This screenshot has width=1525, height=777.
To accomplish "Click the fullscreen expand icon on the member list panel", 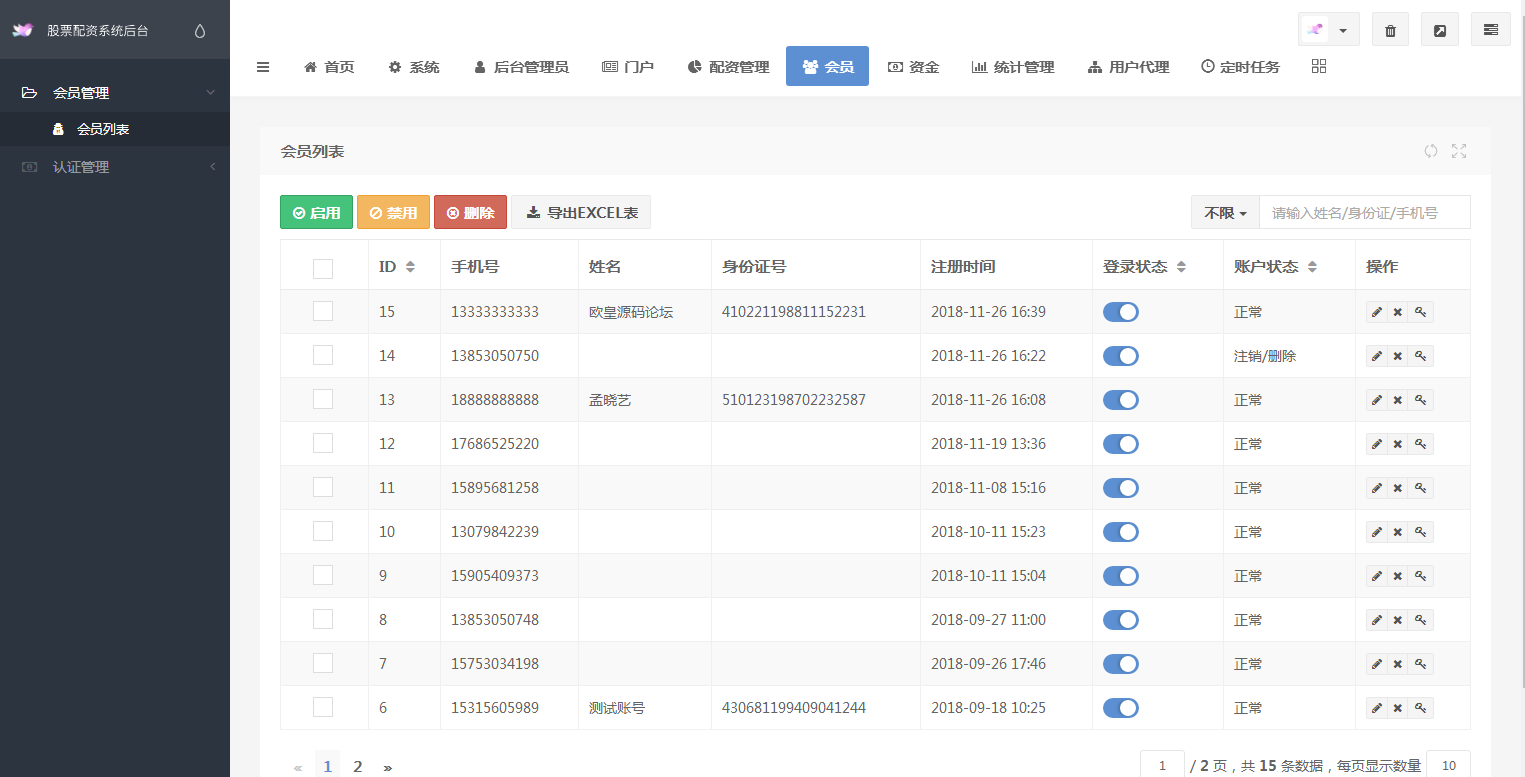I will [x=1459, y=150].
